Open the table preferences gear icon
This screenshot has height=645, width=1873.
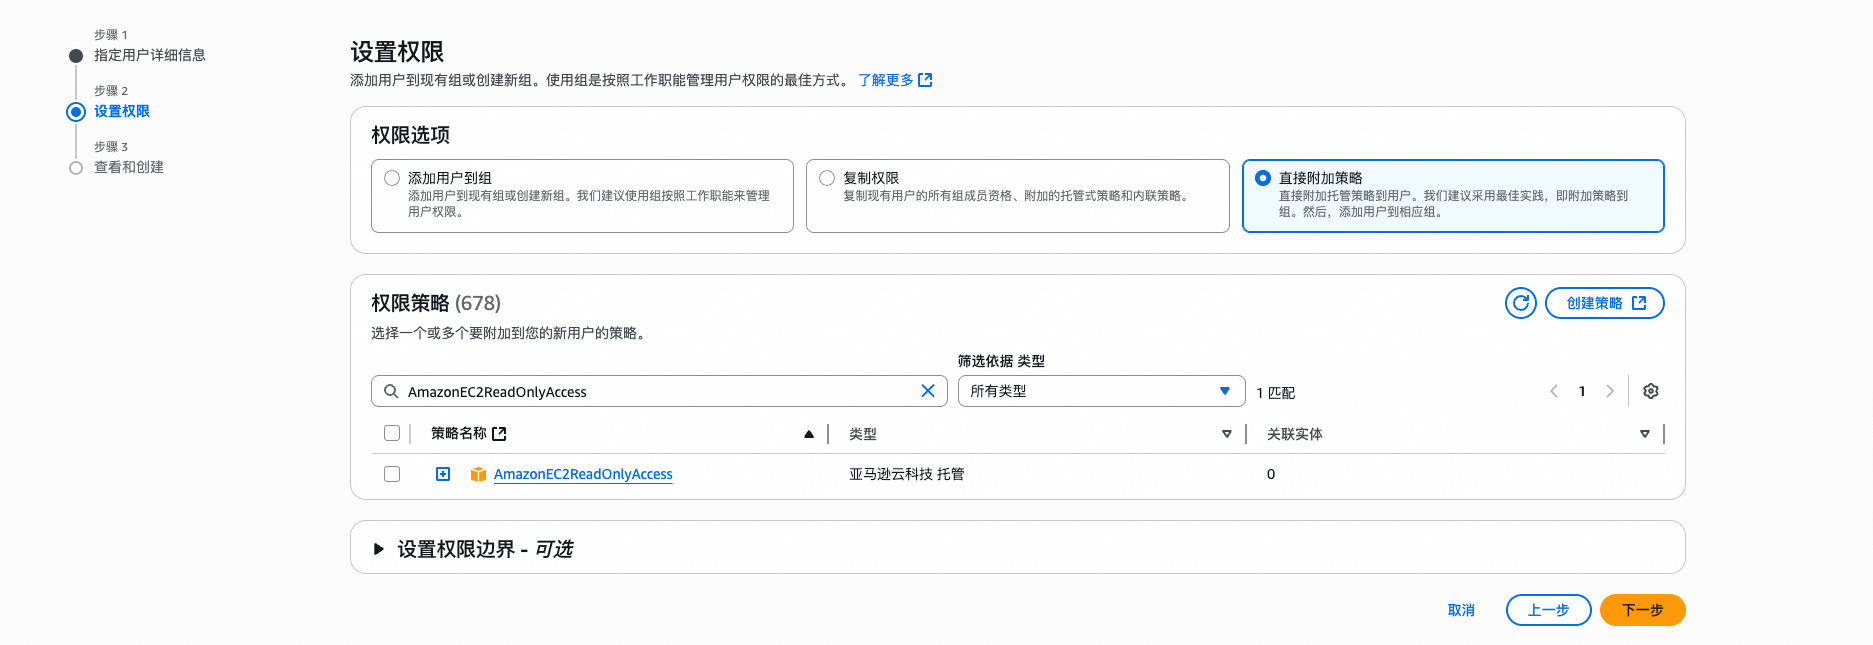coord(1651,391)
